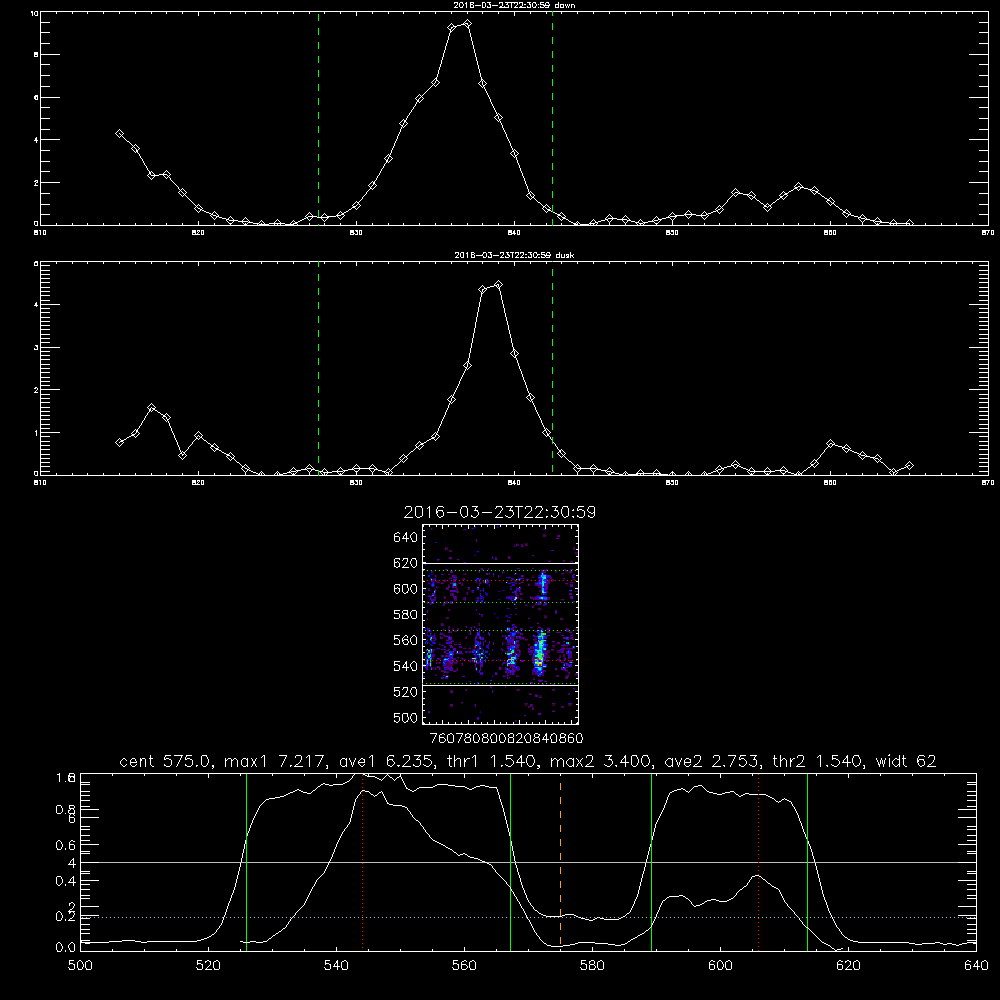This screenshot has width=1000, height=1000.
Task: Click the 'cent 575.0' value in stats line
Action: (166, 761)
